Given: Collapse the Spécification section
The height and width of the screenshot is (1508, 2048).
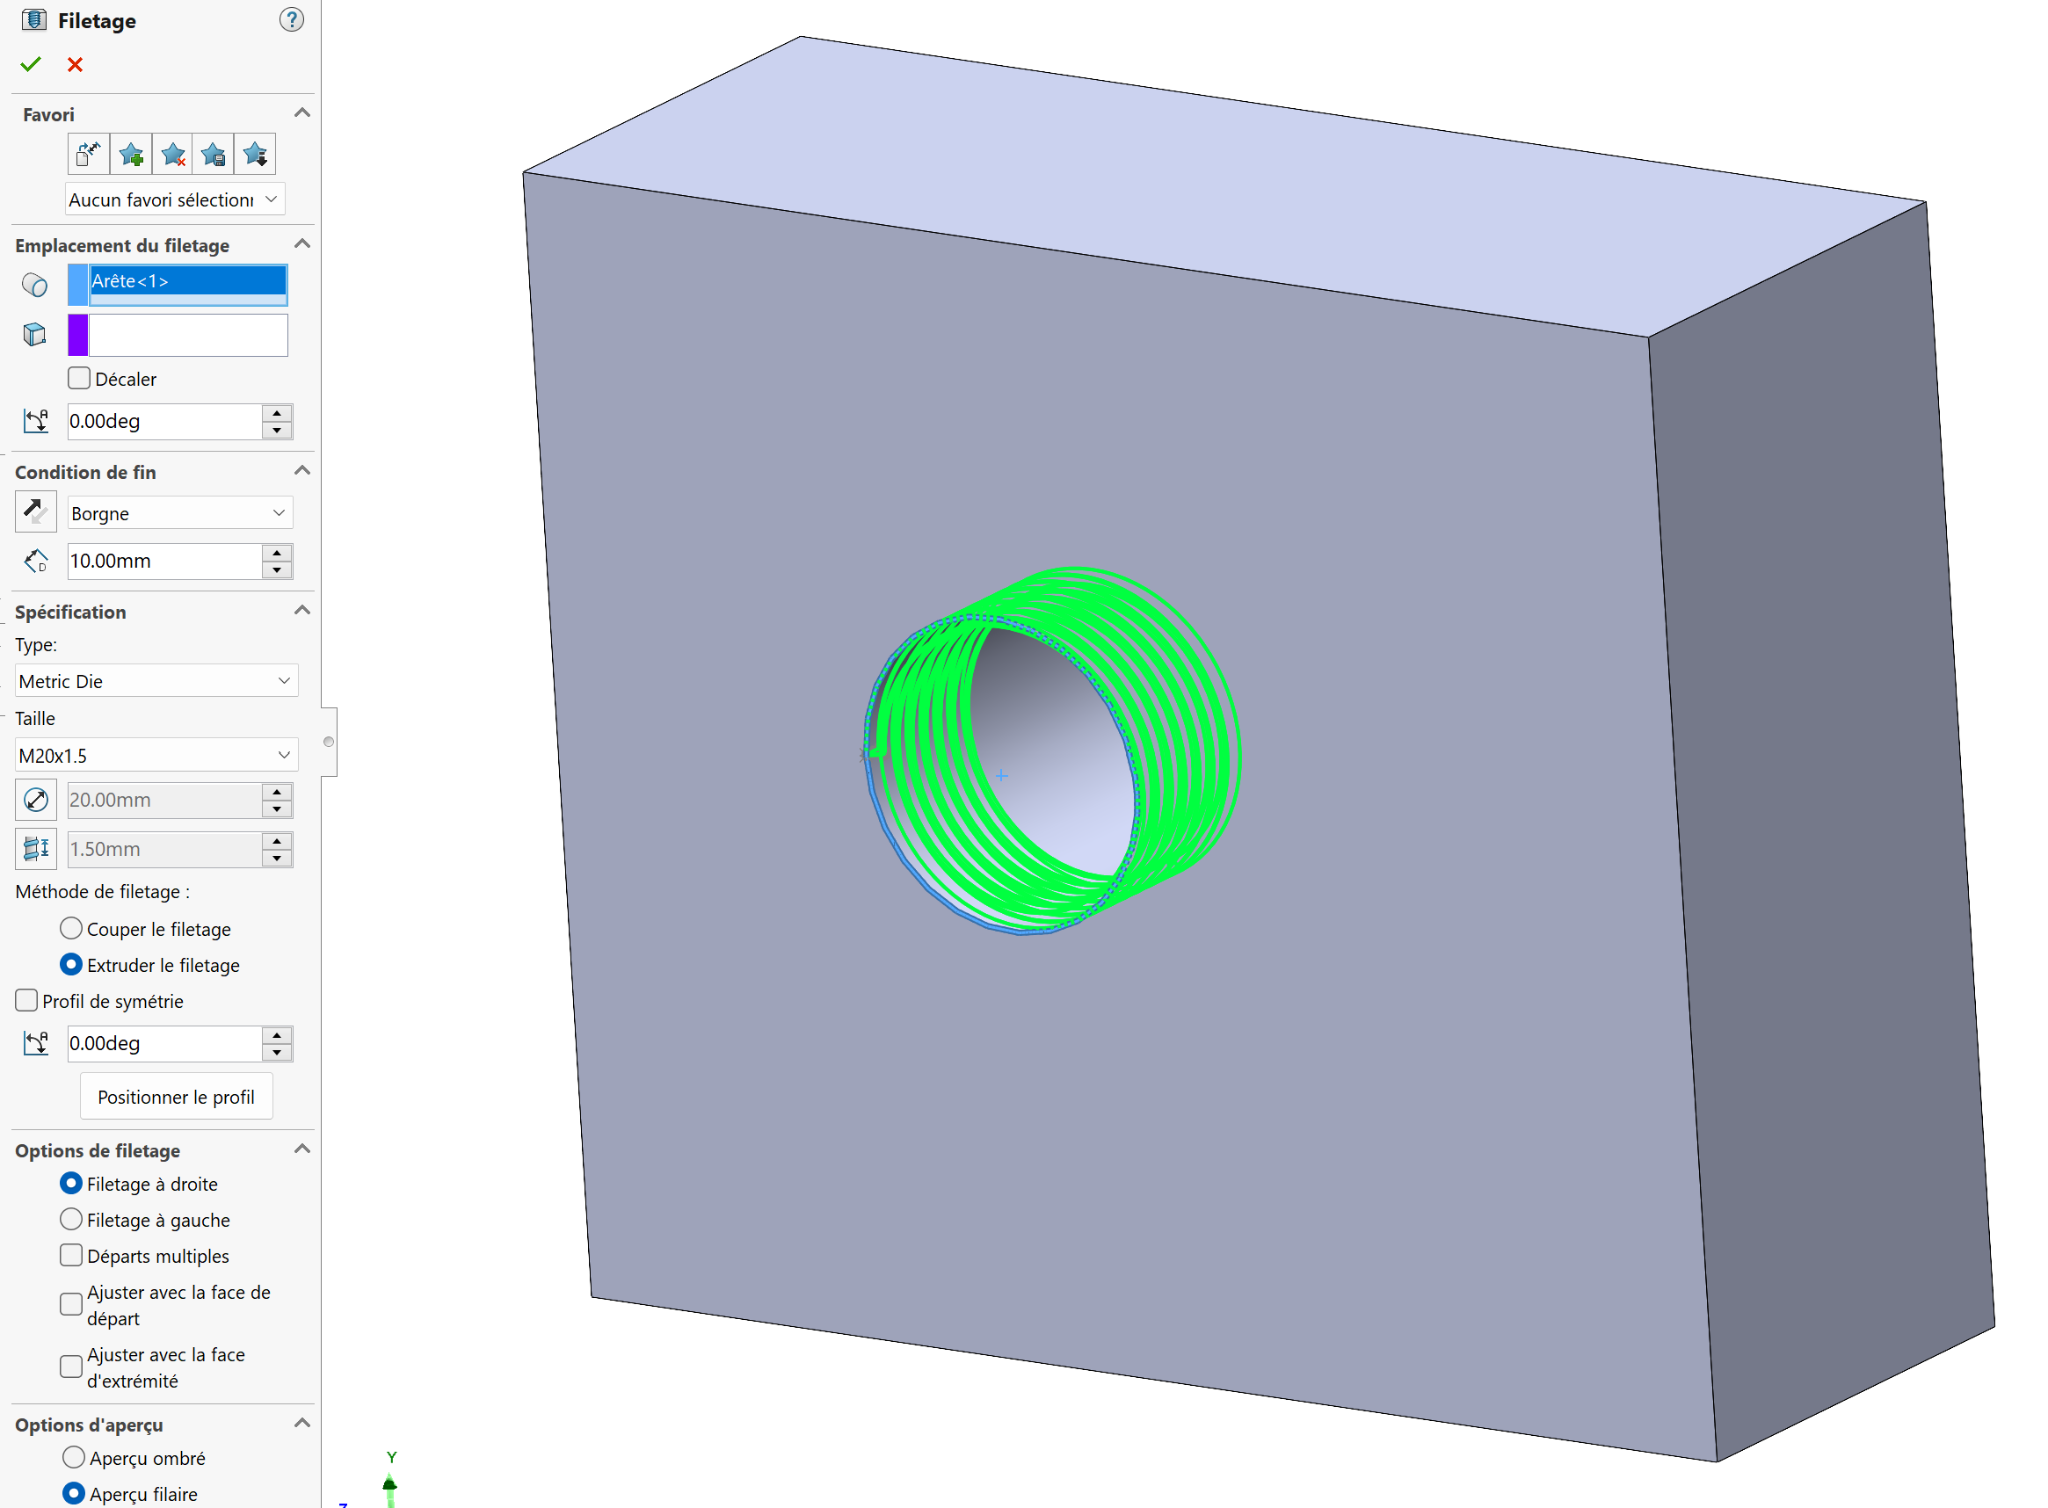Looking at the screenshot, I should tap(302, 611).
